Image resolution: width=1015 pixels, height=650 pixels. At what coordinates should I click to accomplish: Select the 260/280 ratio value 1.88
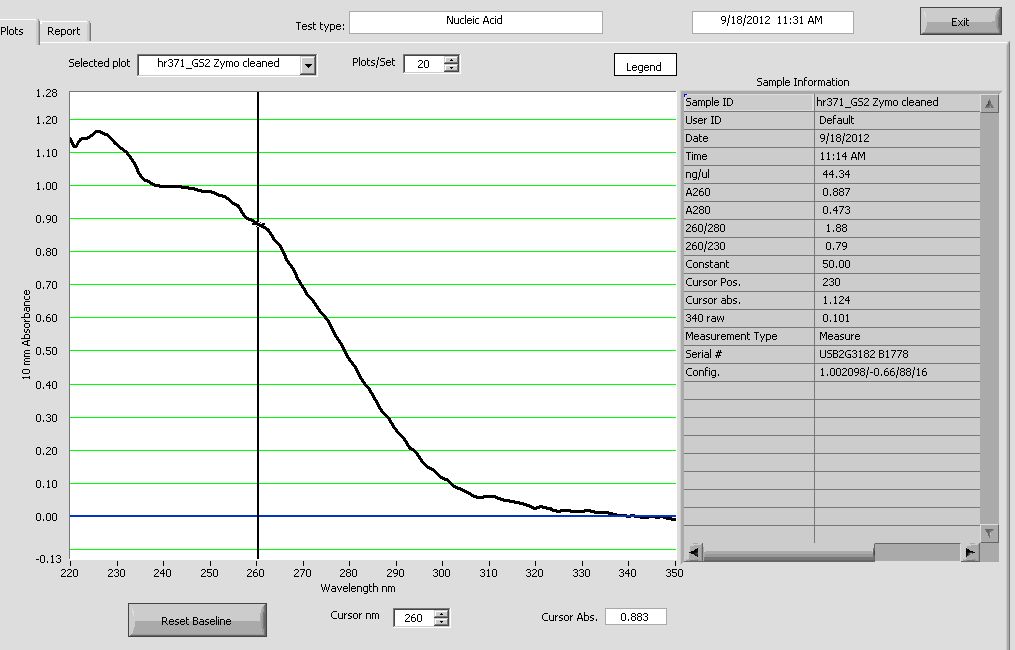click(x=897, y=229)
